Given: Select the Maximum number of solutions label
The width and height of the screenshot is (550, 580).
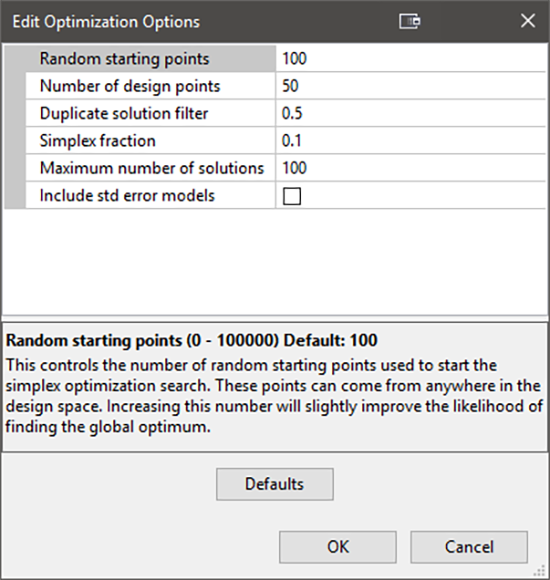Looking at the screenshot, I should tap(151, 168).
